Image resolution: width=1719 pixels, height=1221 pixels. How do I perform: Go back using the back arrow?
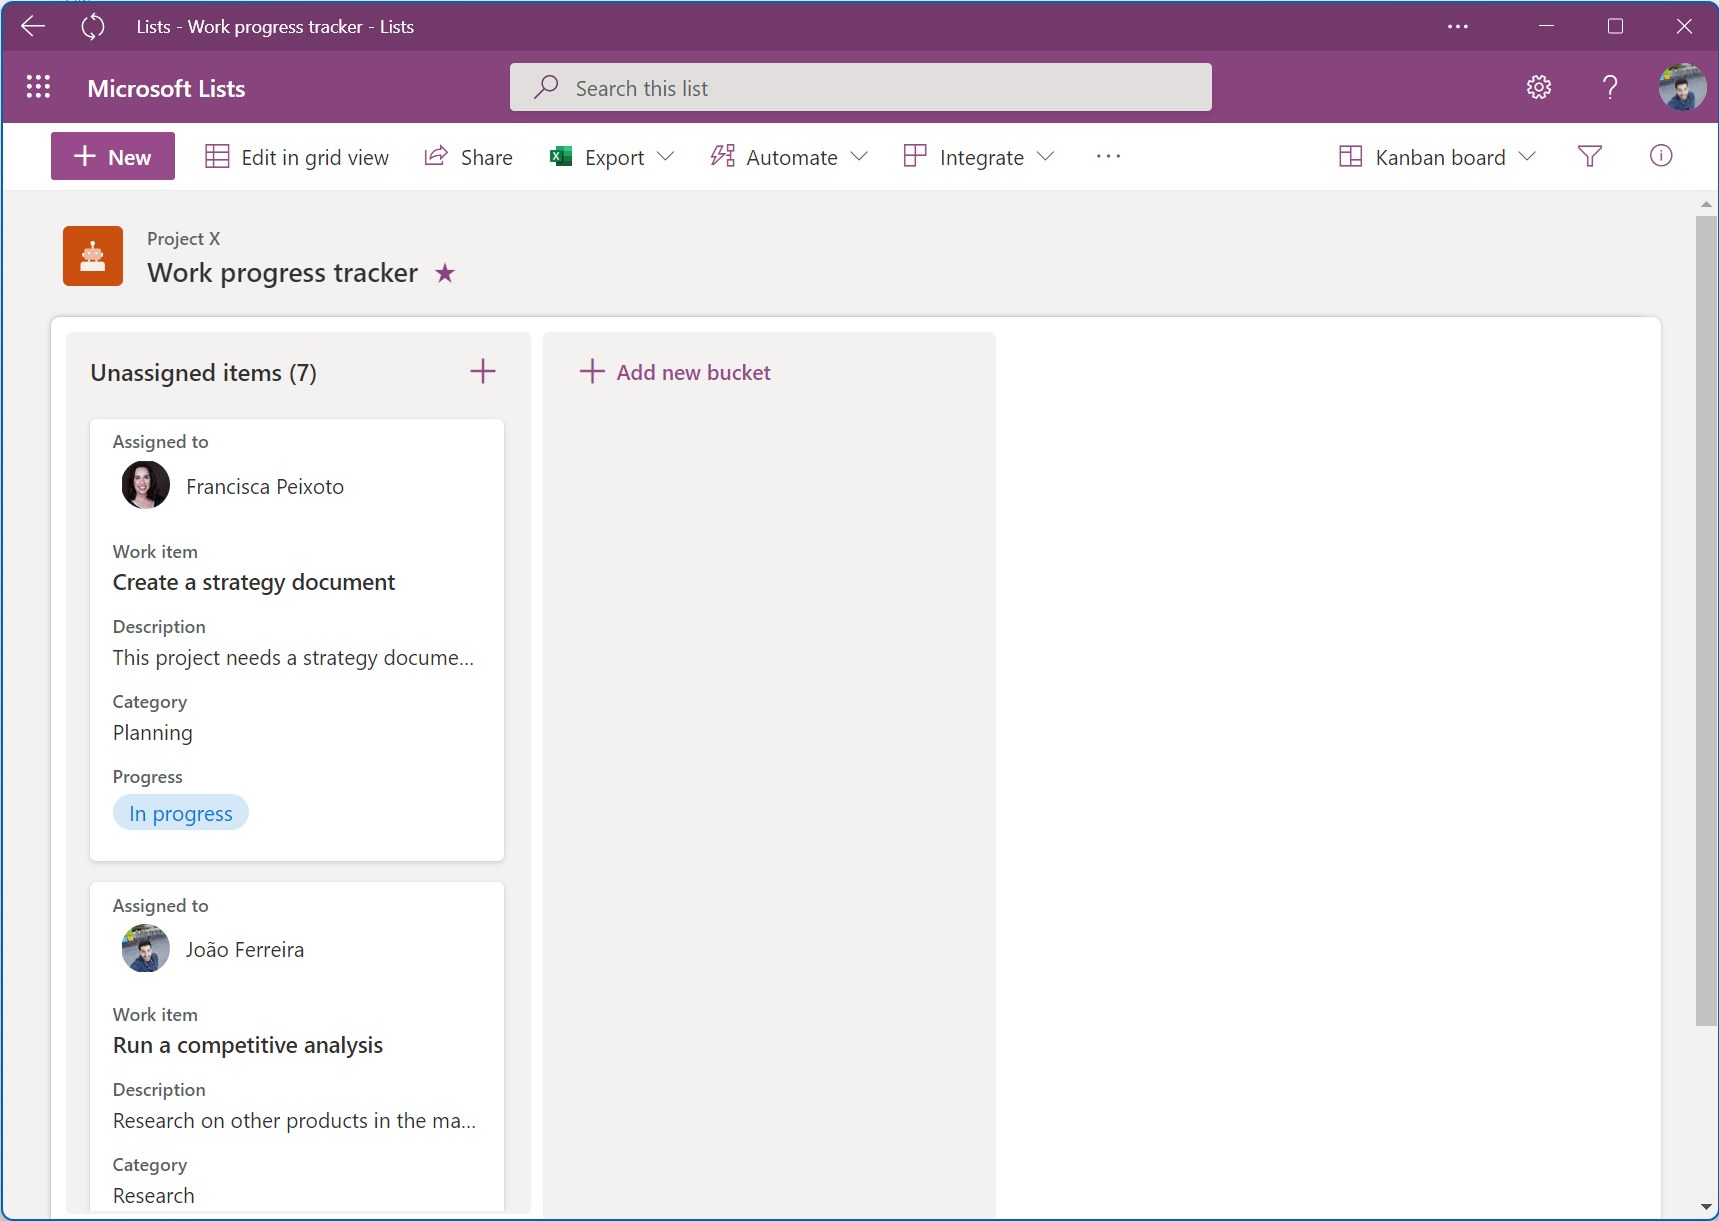click(33, 27)
